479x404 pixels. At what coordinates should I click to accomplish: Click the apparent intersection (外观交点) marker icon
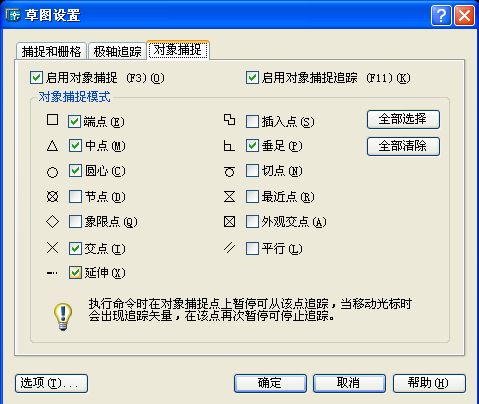(x=229, y=221)
